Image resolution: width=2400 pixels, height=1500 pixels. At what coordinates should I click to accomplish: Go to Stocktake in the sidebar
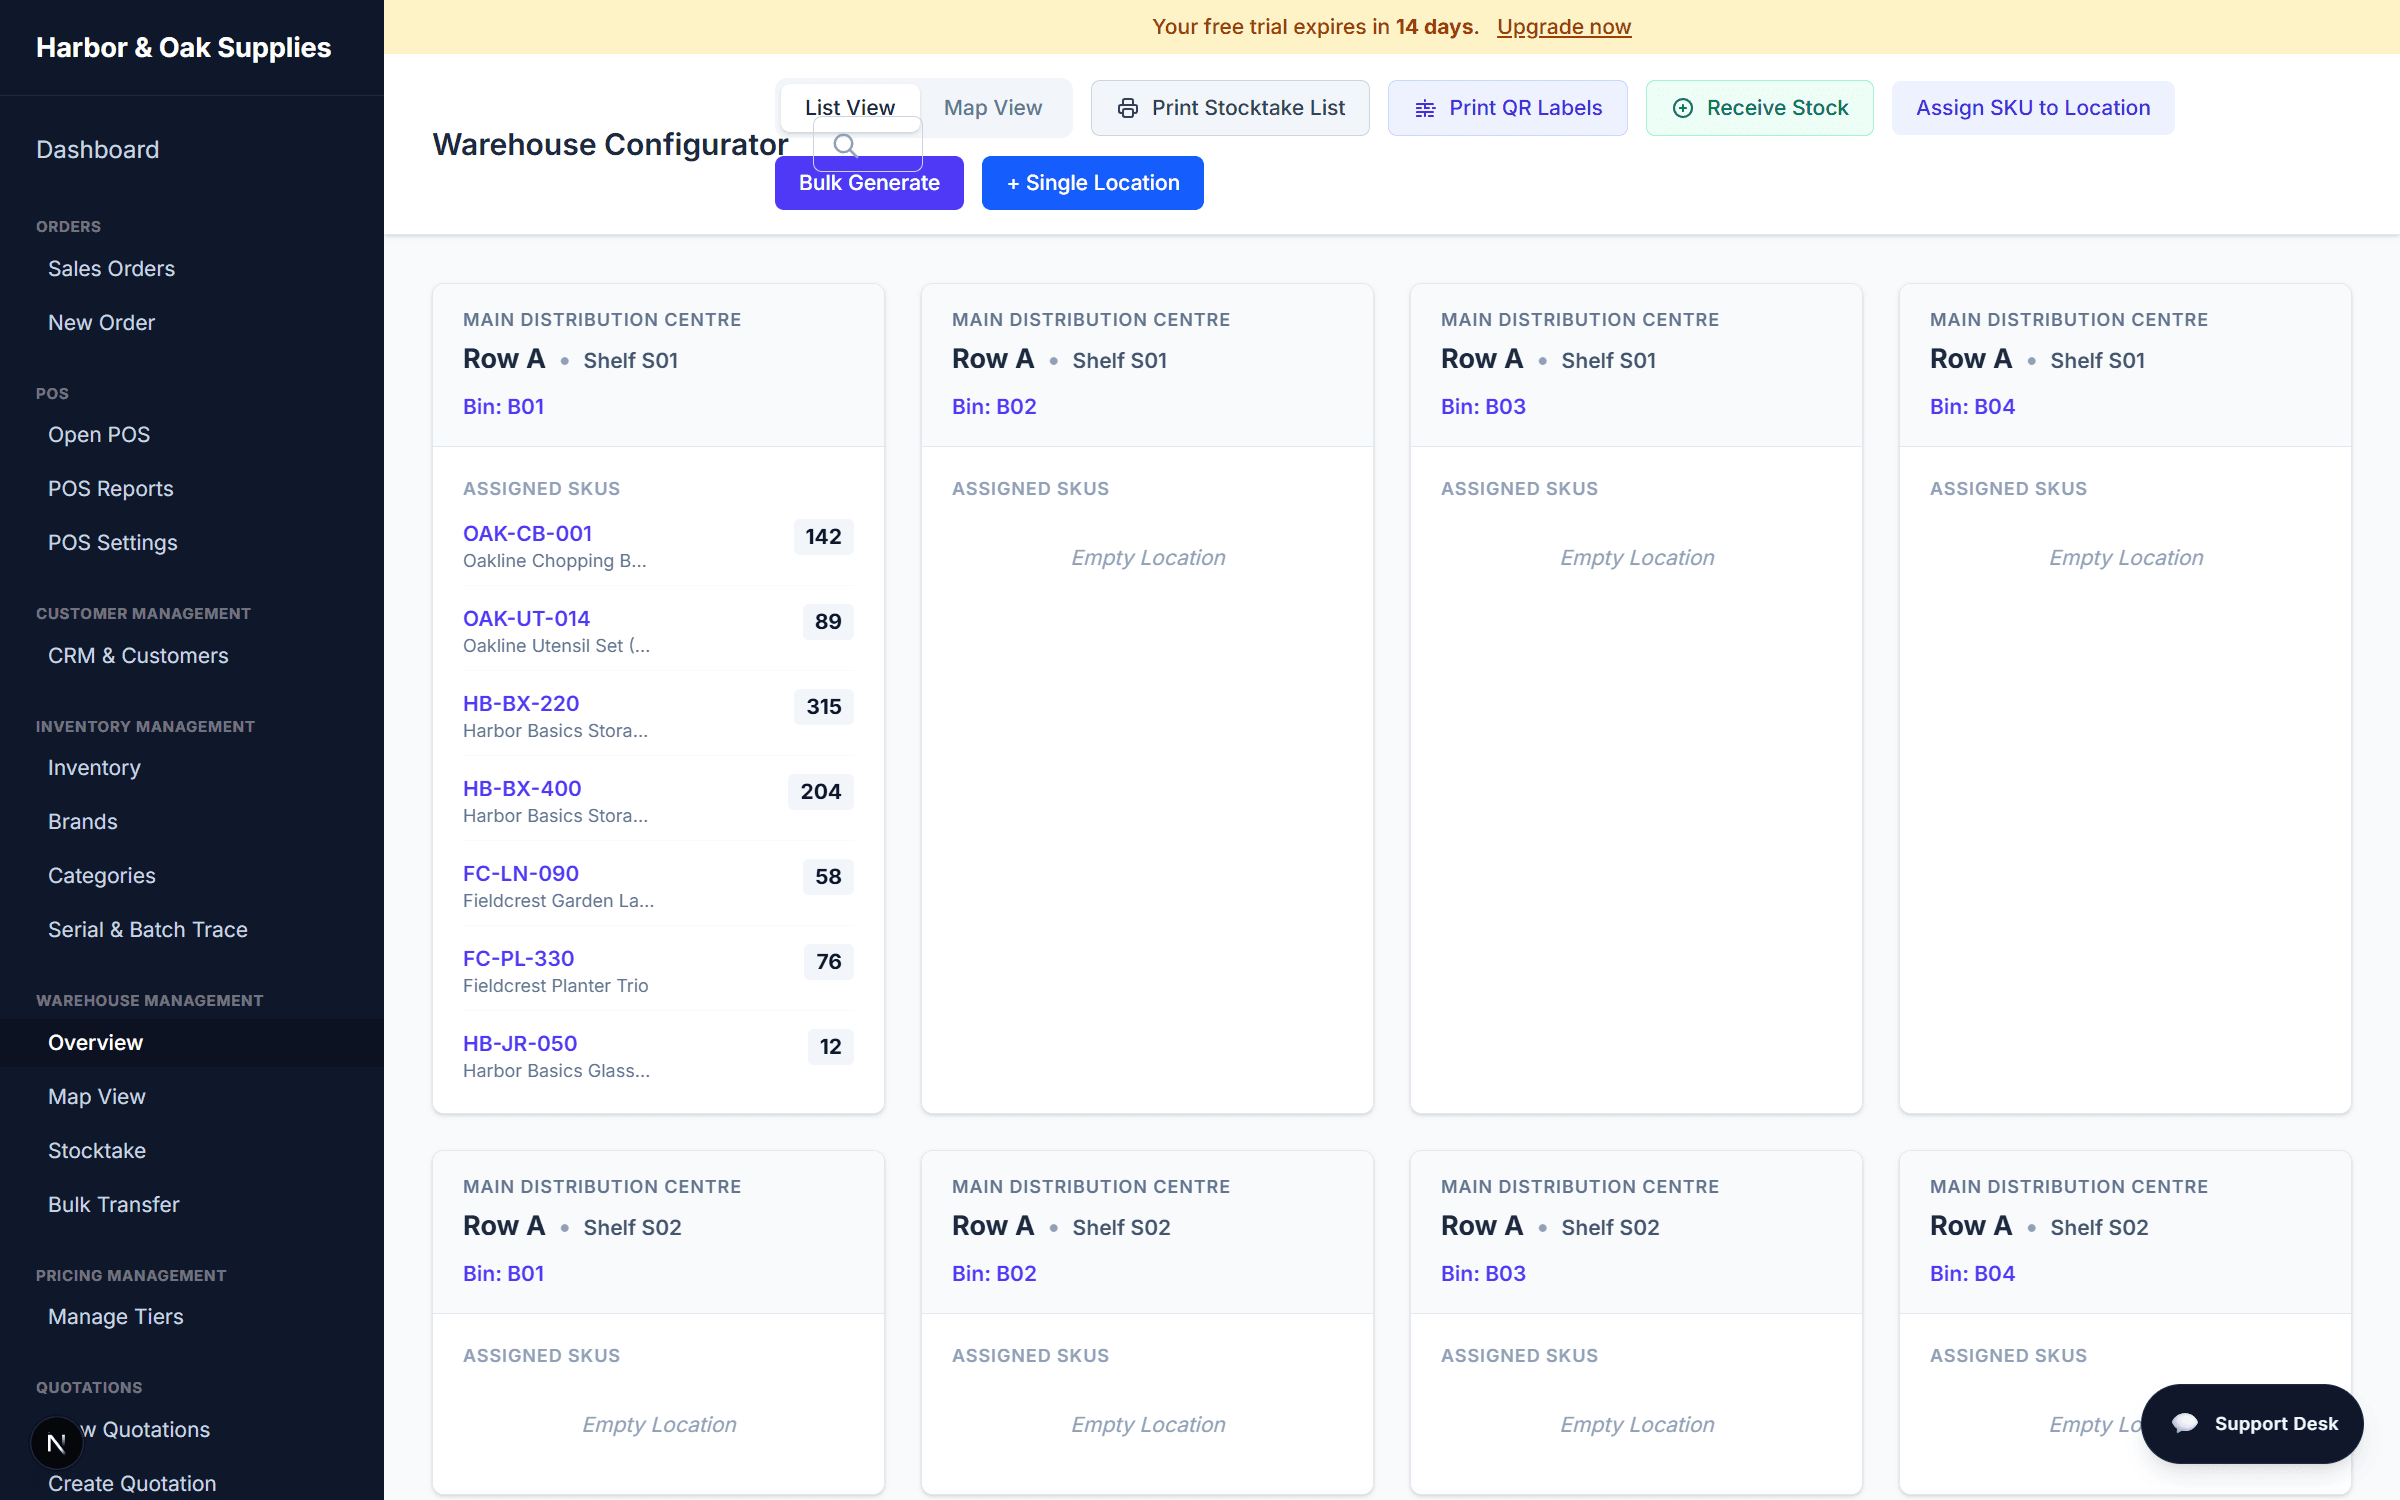coord(97,1151)
